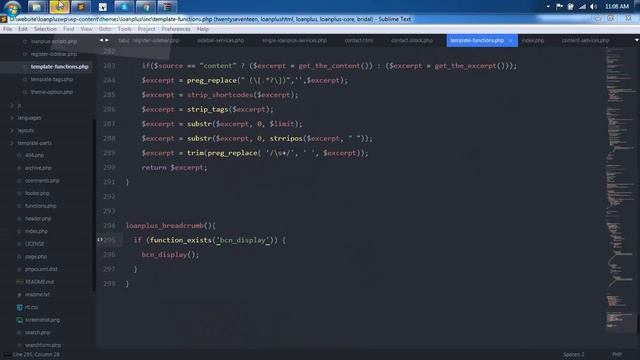This screenshot has height=360, width=640.
Task: Open the Edit menu
Action: (23, 29)
